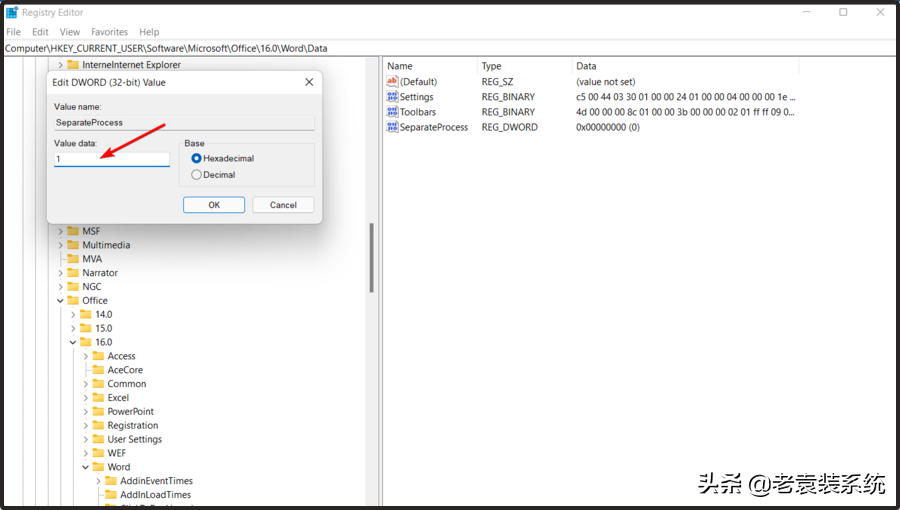
Task: Click the (Default) string value icon
Action: pyautogui.click(x=392, y=82)
